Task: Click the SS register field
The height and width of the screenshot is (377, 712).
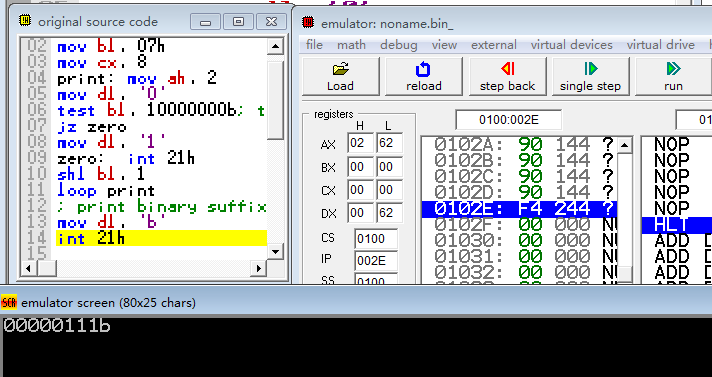Action: click(376, 278)
